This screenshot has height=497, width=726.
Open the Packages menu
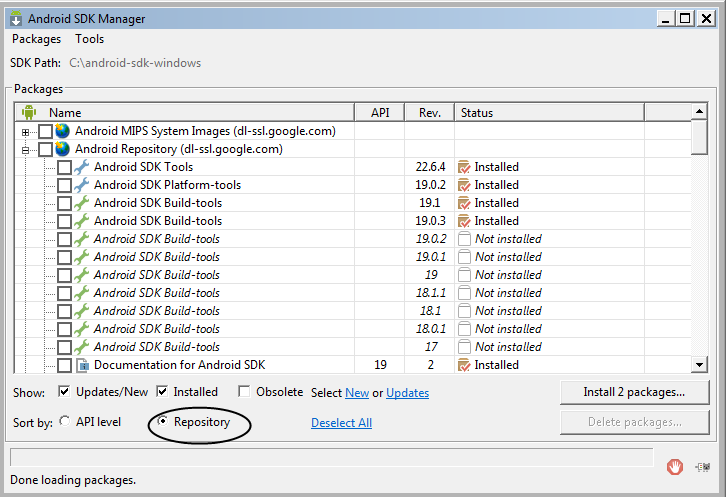click(37, 39)
